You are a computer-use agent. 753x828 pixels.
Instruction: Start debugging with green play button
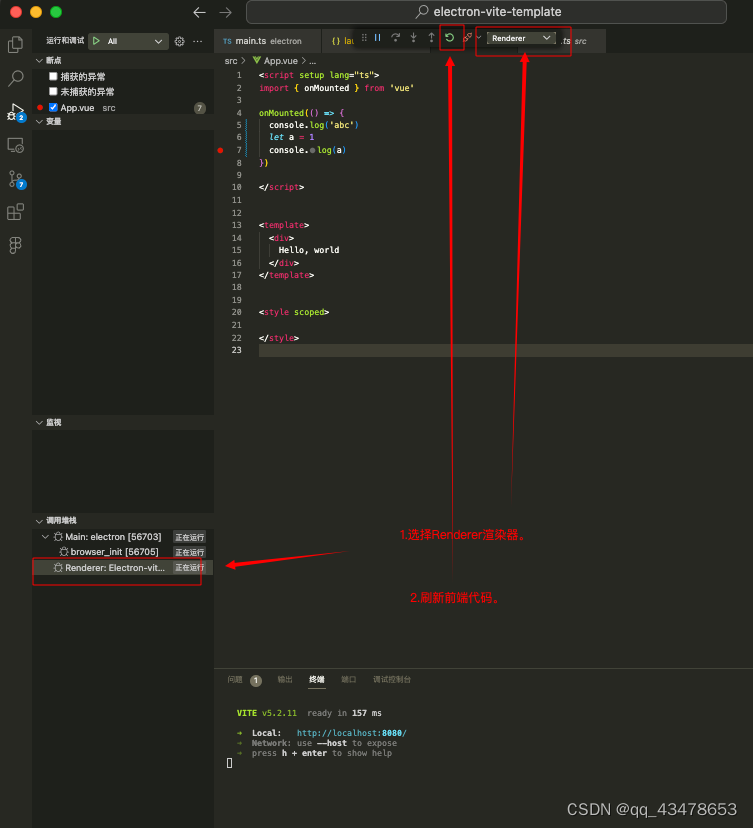pos(96,41)
